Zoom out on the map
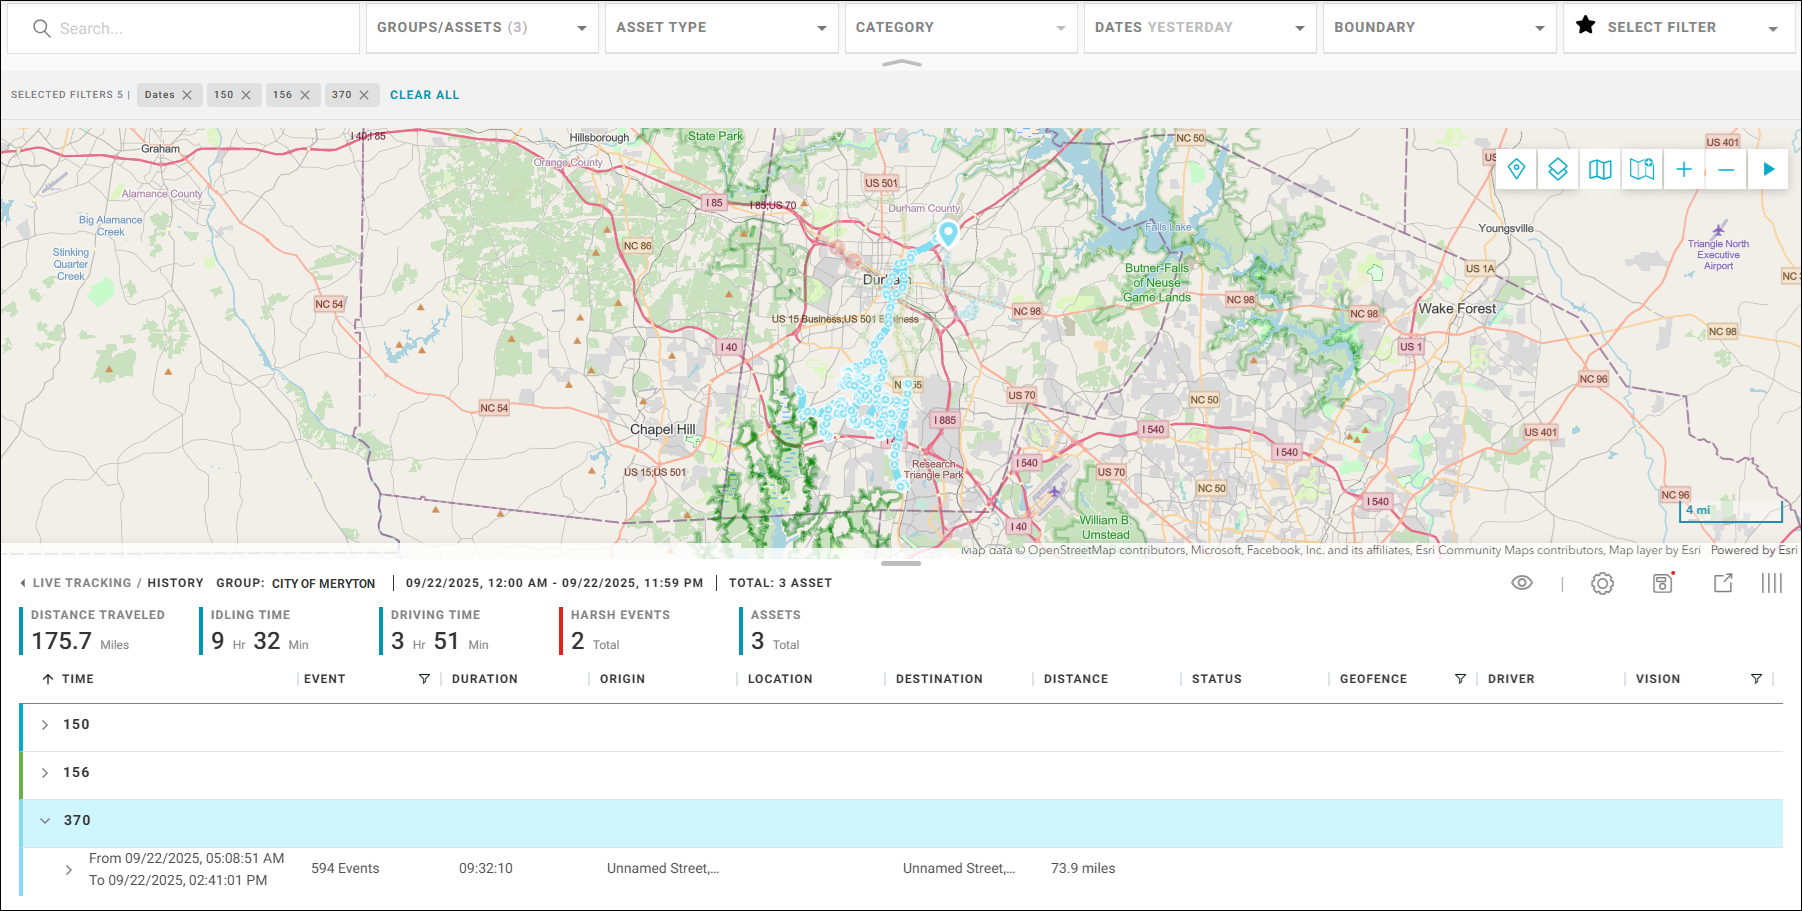Image resolution: width=1802 pixels, height=911 pixels. pos(1726,169)
